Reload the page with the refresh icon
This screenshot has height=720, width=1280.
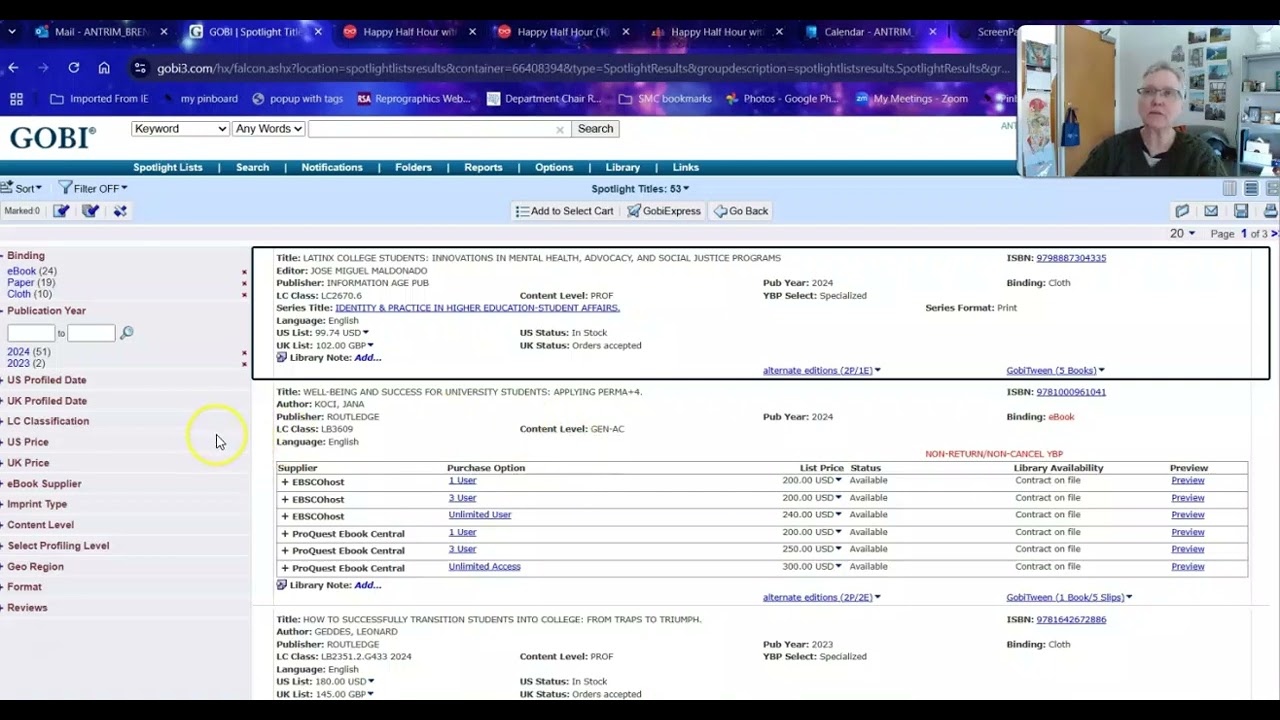click(x=74, y=68)
